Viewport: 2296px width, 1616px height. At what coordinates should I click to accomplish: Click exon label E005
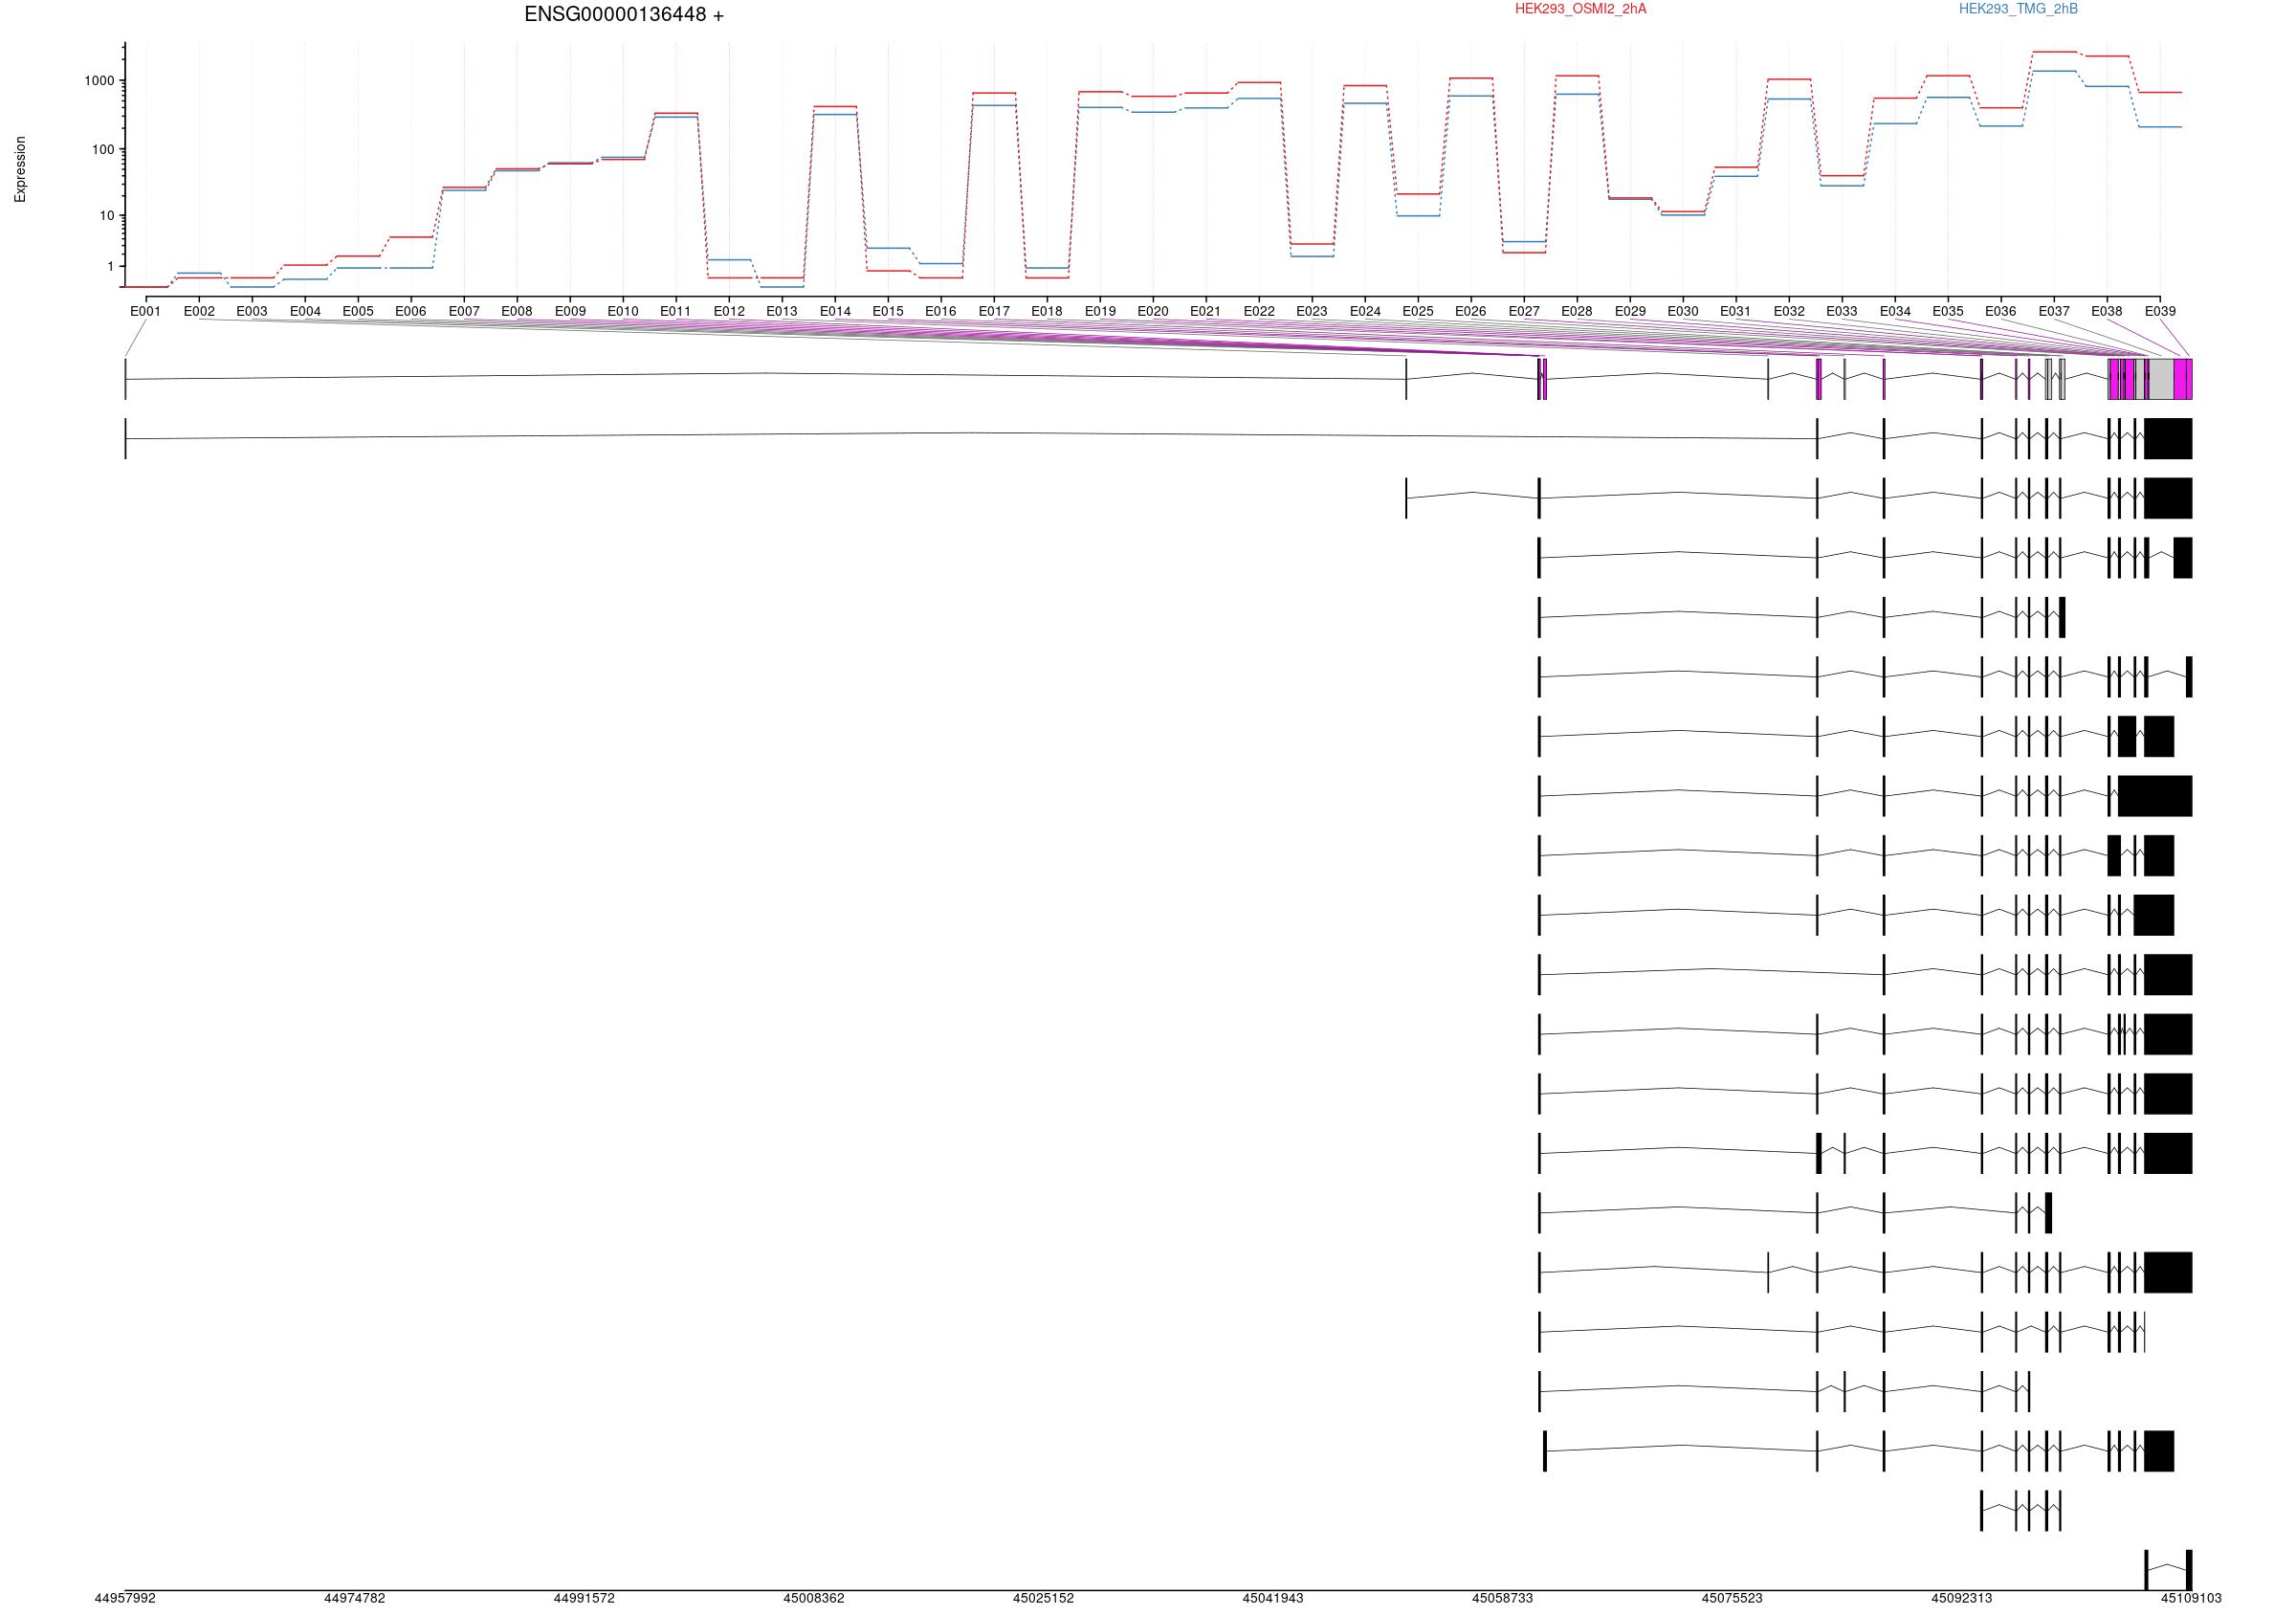click(358, 311)
